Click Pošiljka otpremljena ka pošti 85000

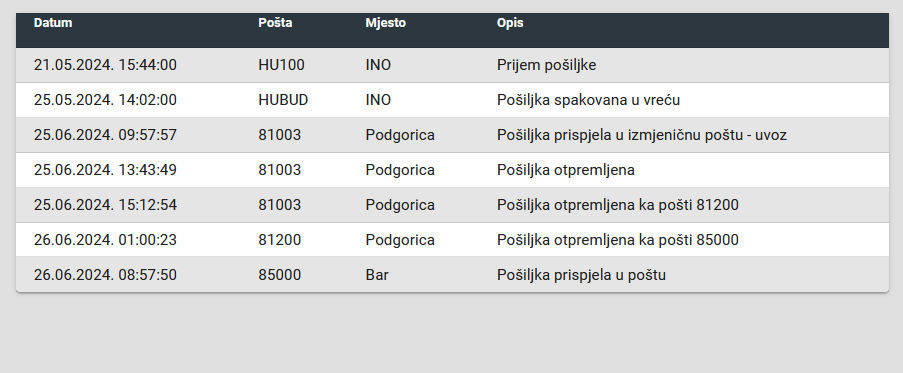point(618,240)
